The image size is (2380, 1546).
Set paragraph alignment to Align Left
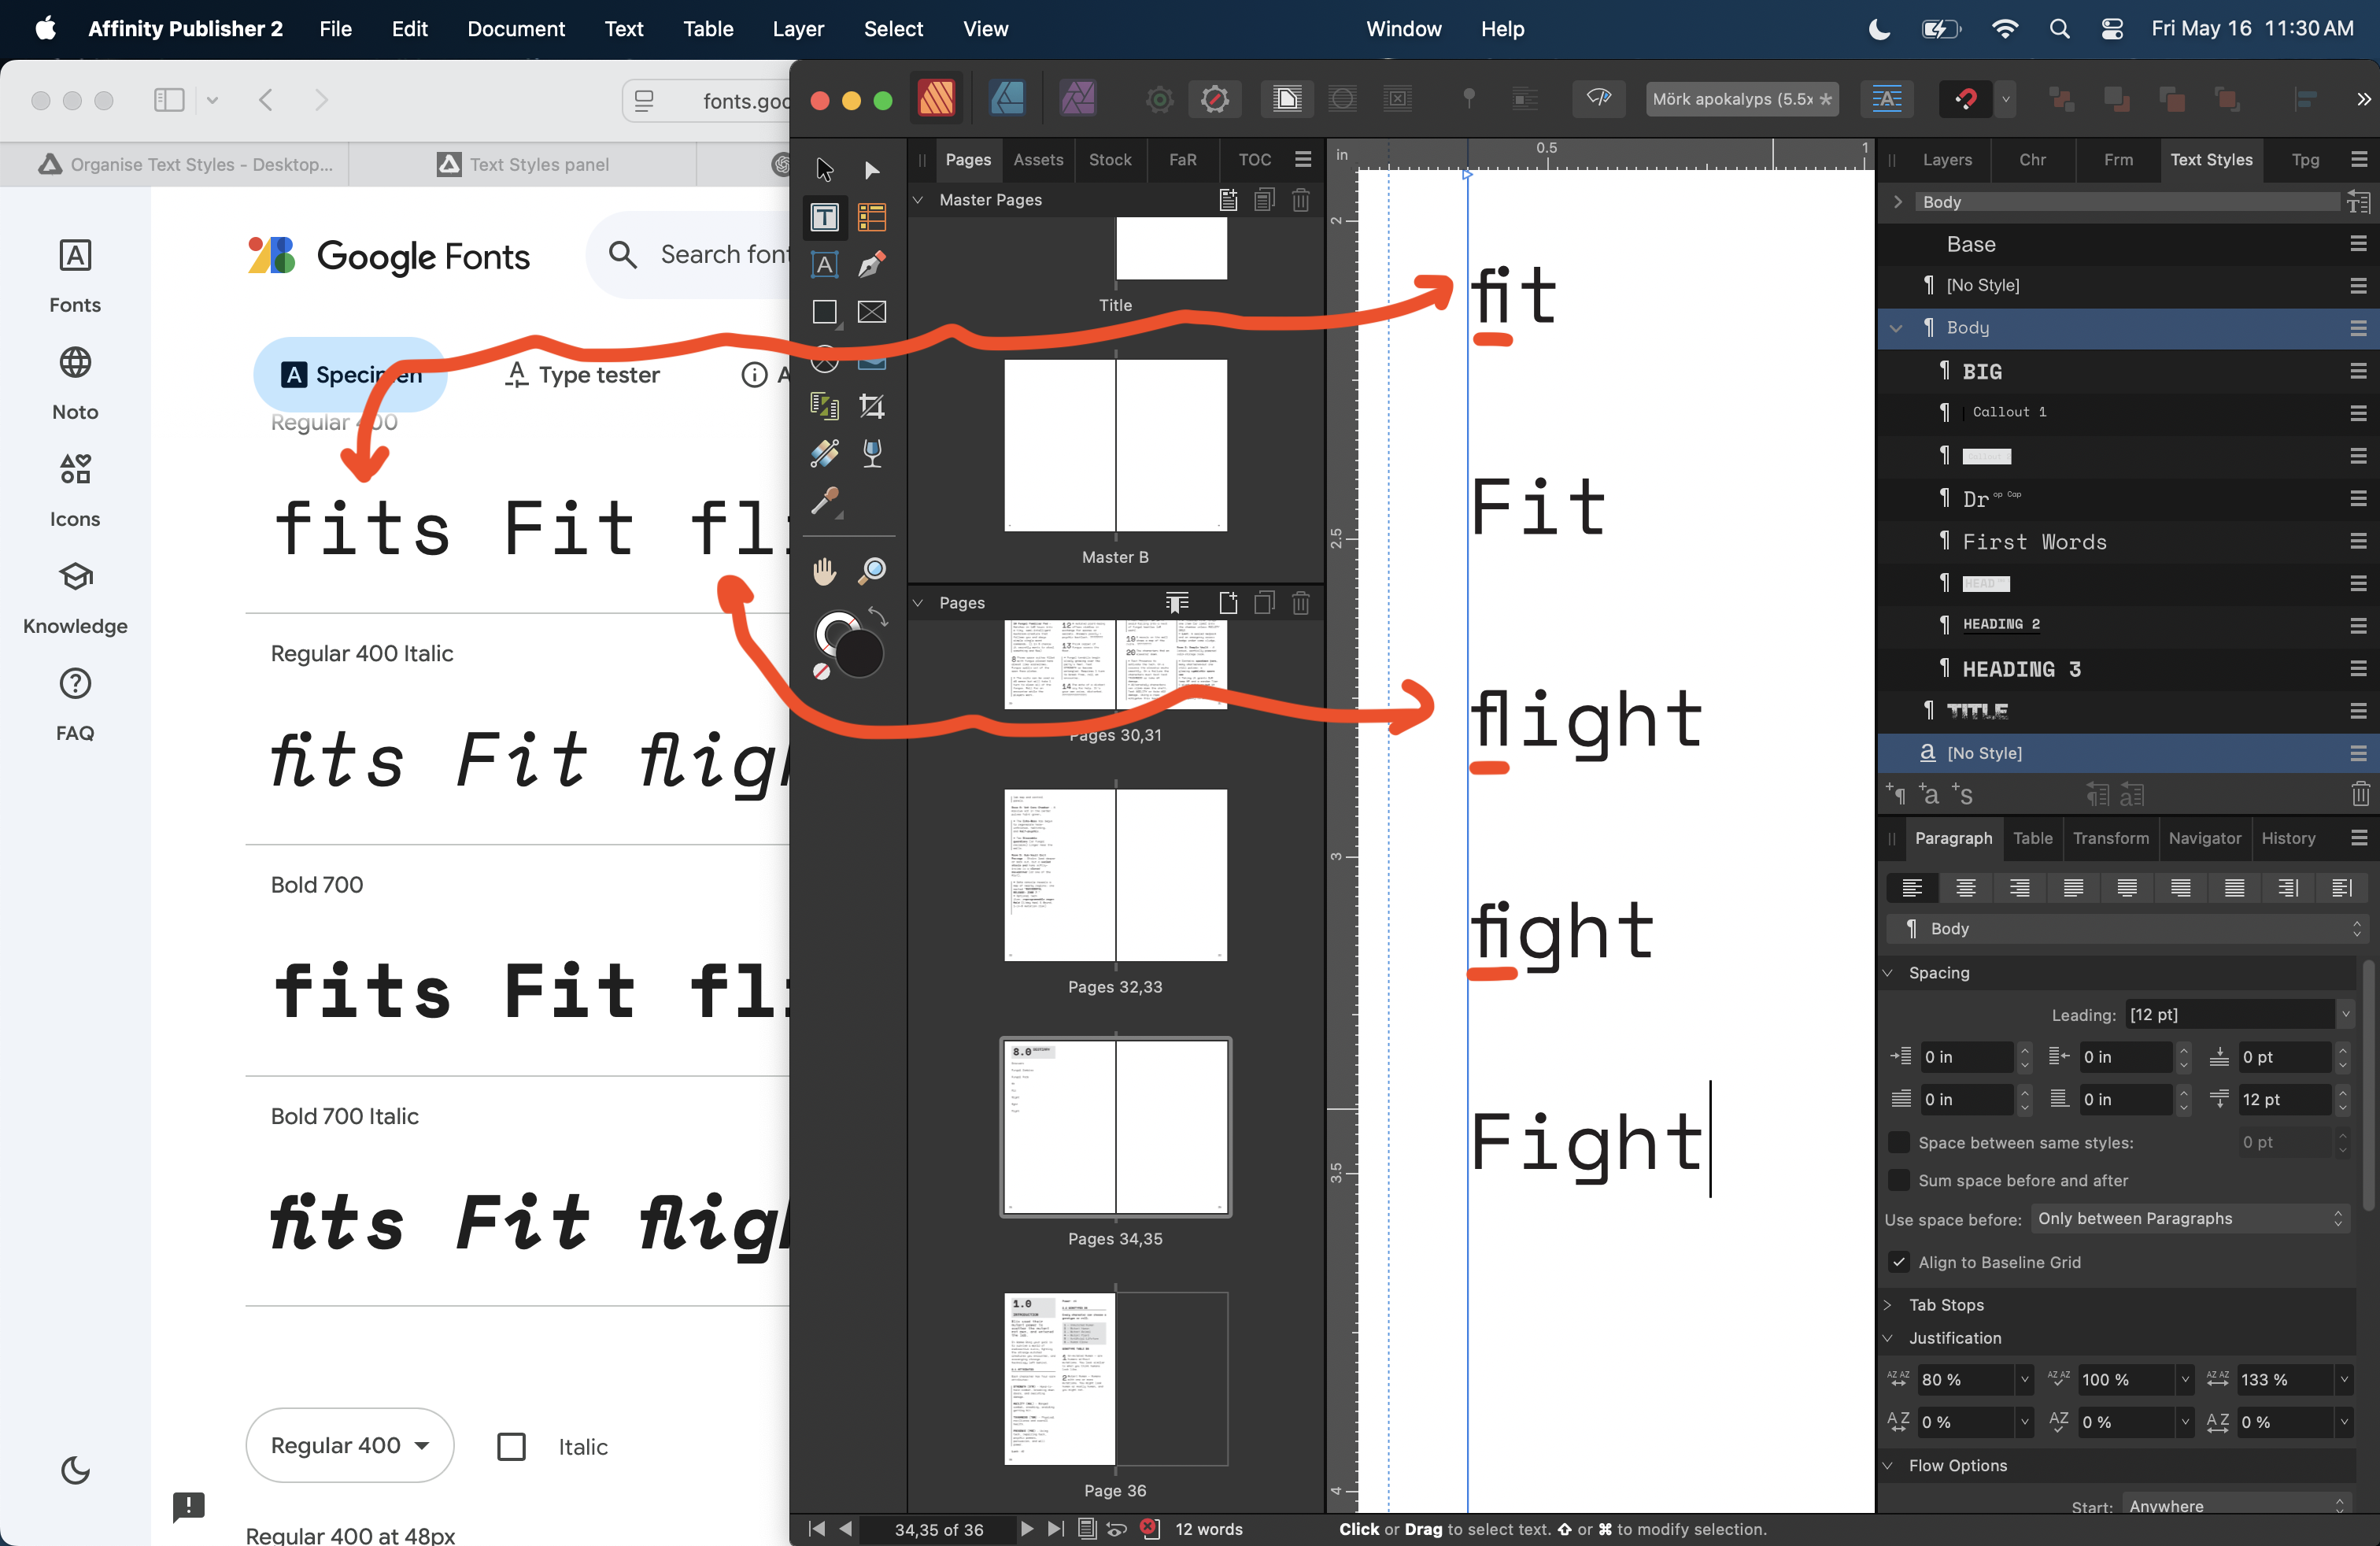pos(1912,888)
